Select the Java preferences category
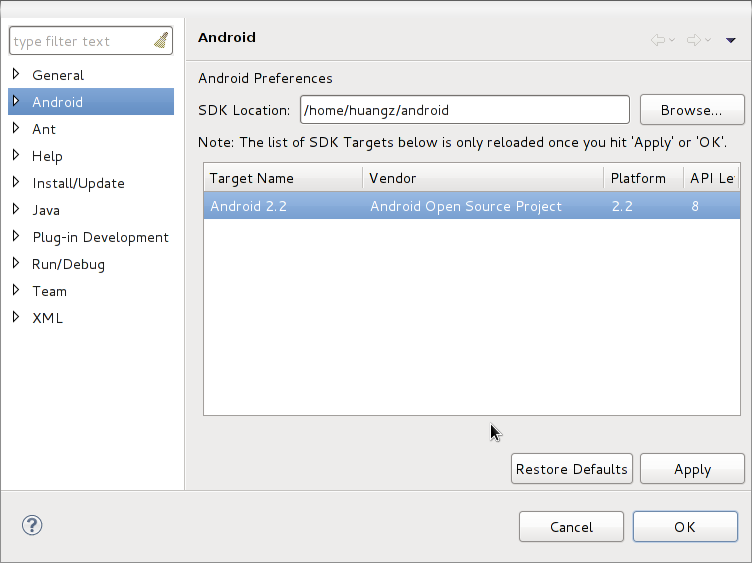Image resolution: width=752 pixels, height=563 pixels. (46, 210)
